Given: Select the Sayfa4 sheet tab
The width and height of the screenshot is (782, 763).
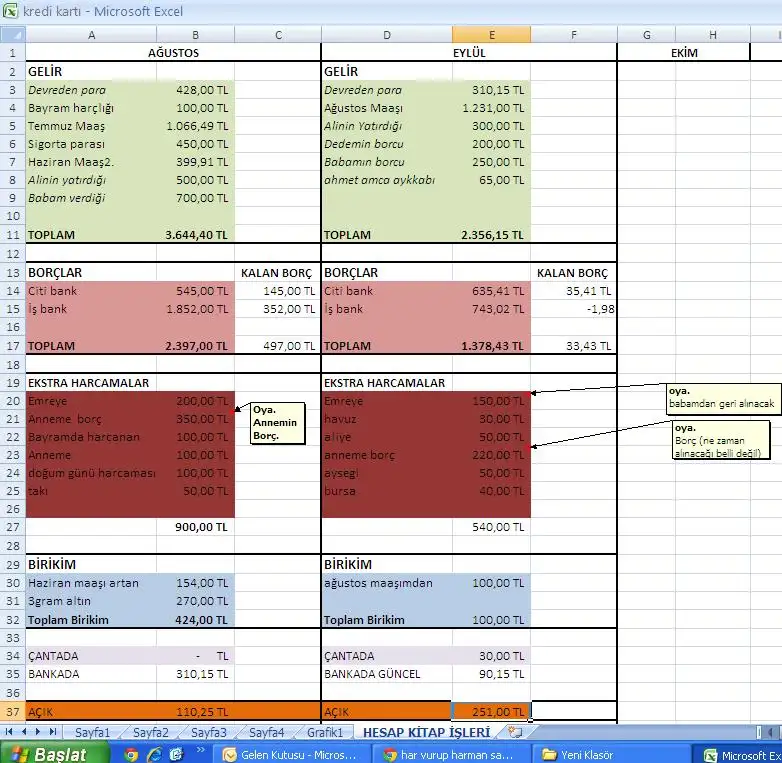Looking at the screenshot, I should (266, 732).
